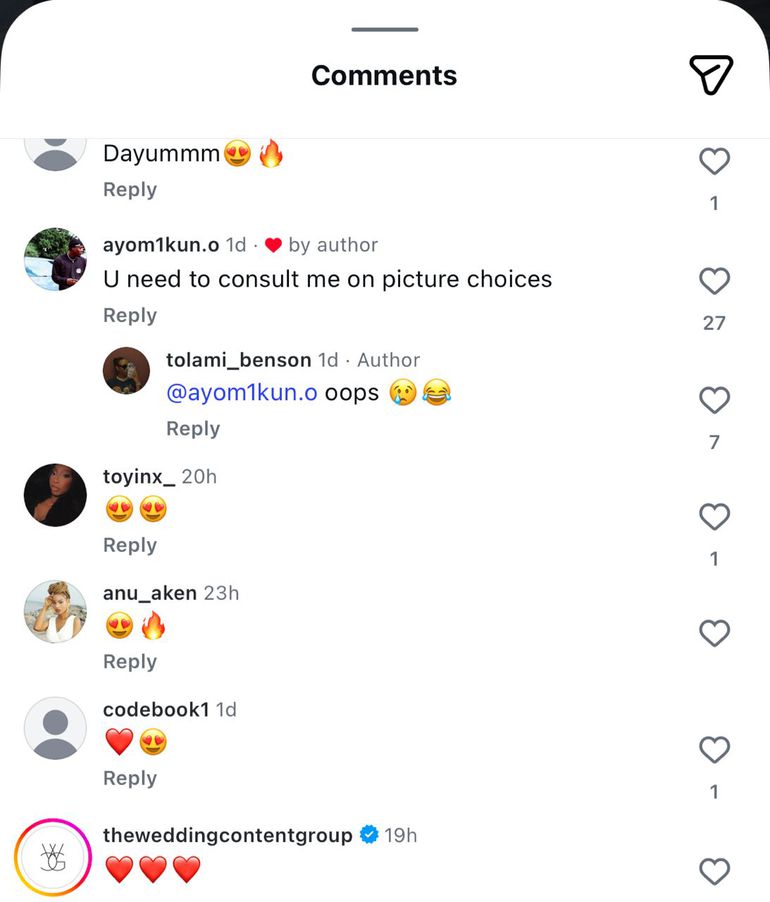Reply to ayom1kun.o's comment
770x902 pixels.
click(130, 315)
